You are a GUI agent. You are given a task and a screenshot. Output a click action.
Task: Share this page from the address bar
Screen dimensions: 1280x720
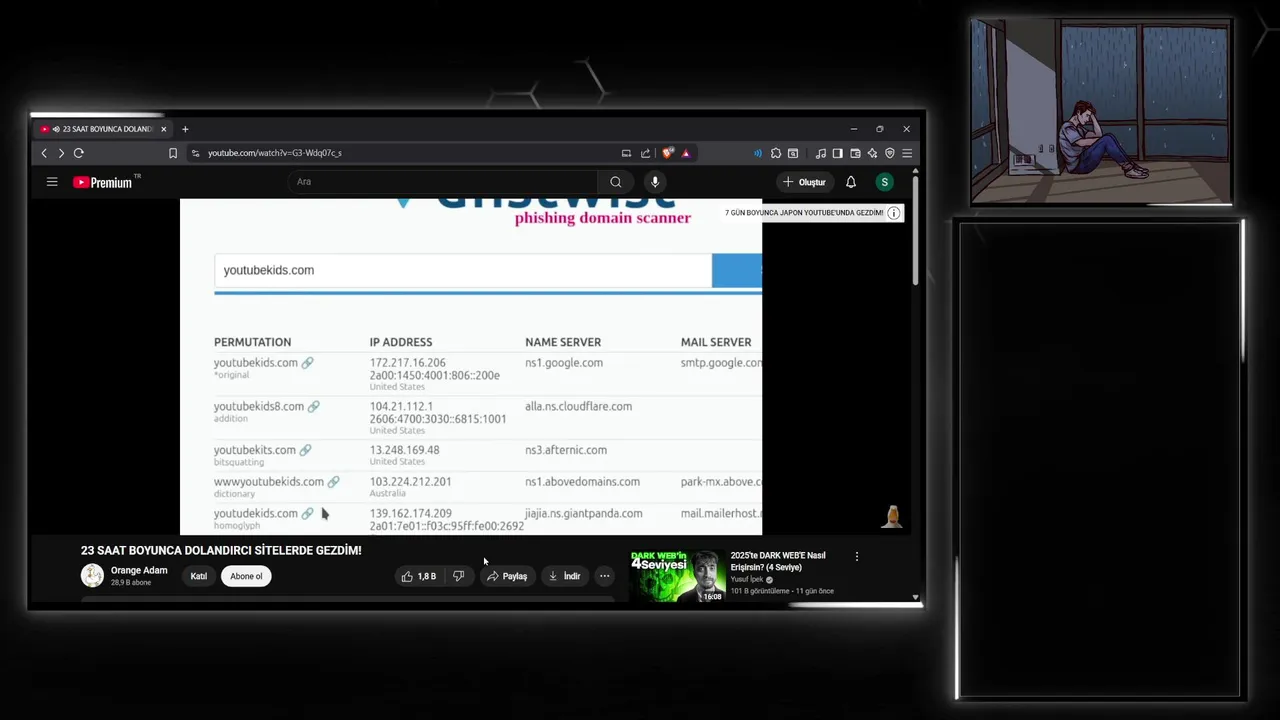645,153
